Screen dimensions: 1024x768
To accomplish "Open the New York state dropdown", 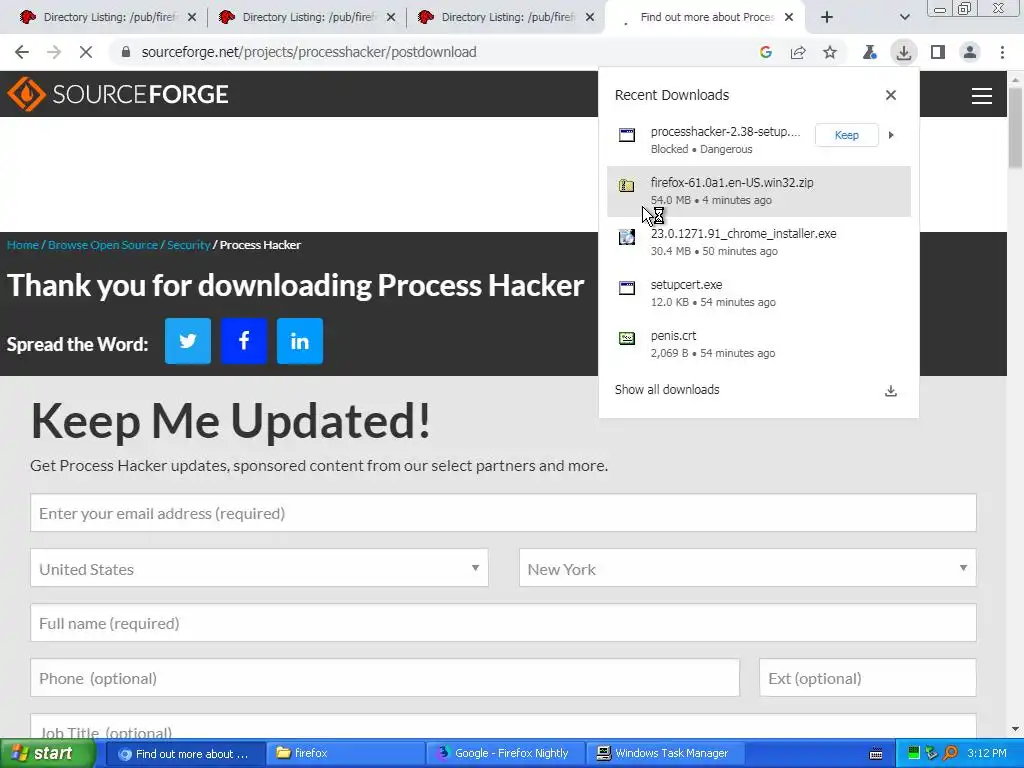I will [748, 568].
